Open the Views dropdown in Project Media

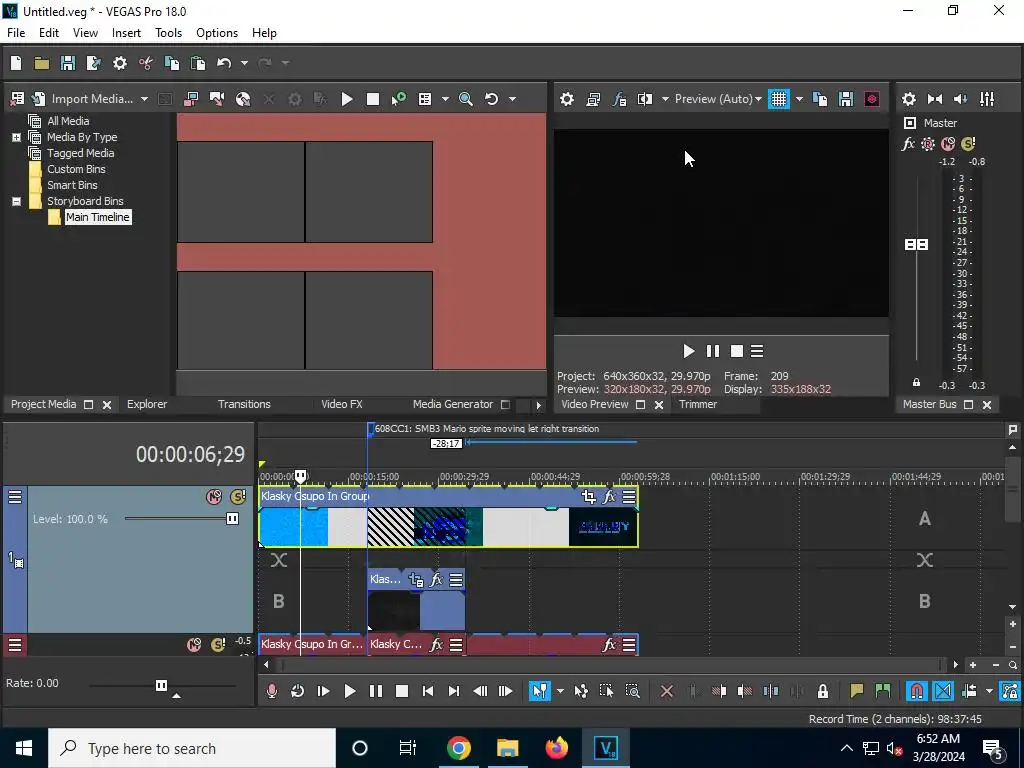click(445, 99)
